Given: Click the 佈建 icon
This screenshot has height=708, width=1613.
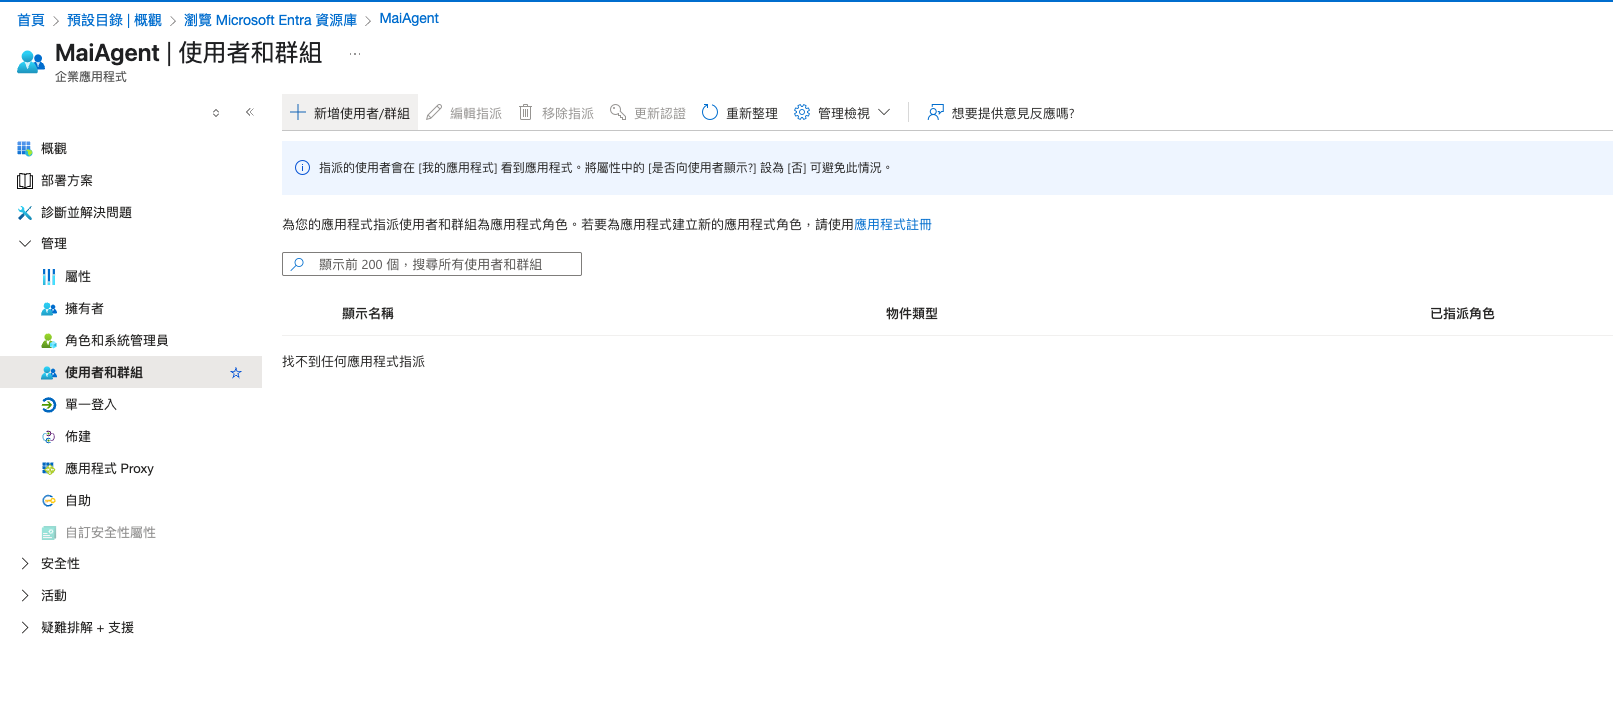Looking at the screenshot, I should coord(49,437).
